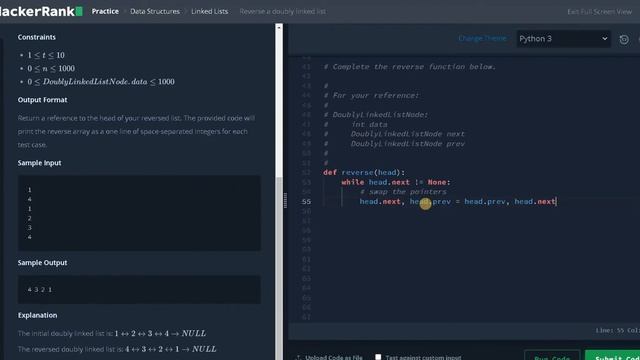The width and height of the screenshot is (640, 360).
Task: Click the 'def reverse(head):' line
Action: pyautogui.click(x=364, y=173)
